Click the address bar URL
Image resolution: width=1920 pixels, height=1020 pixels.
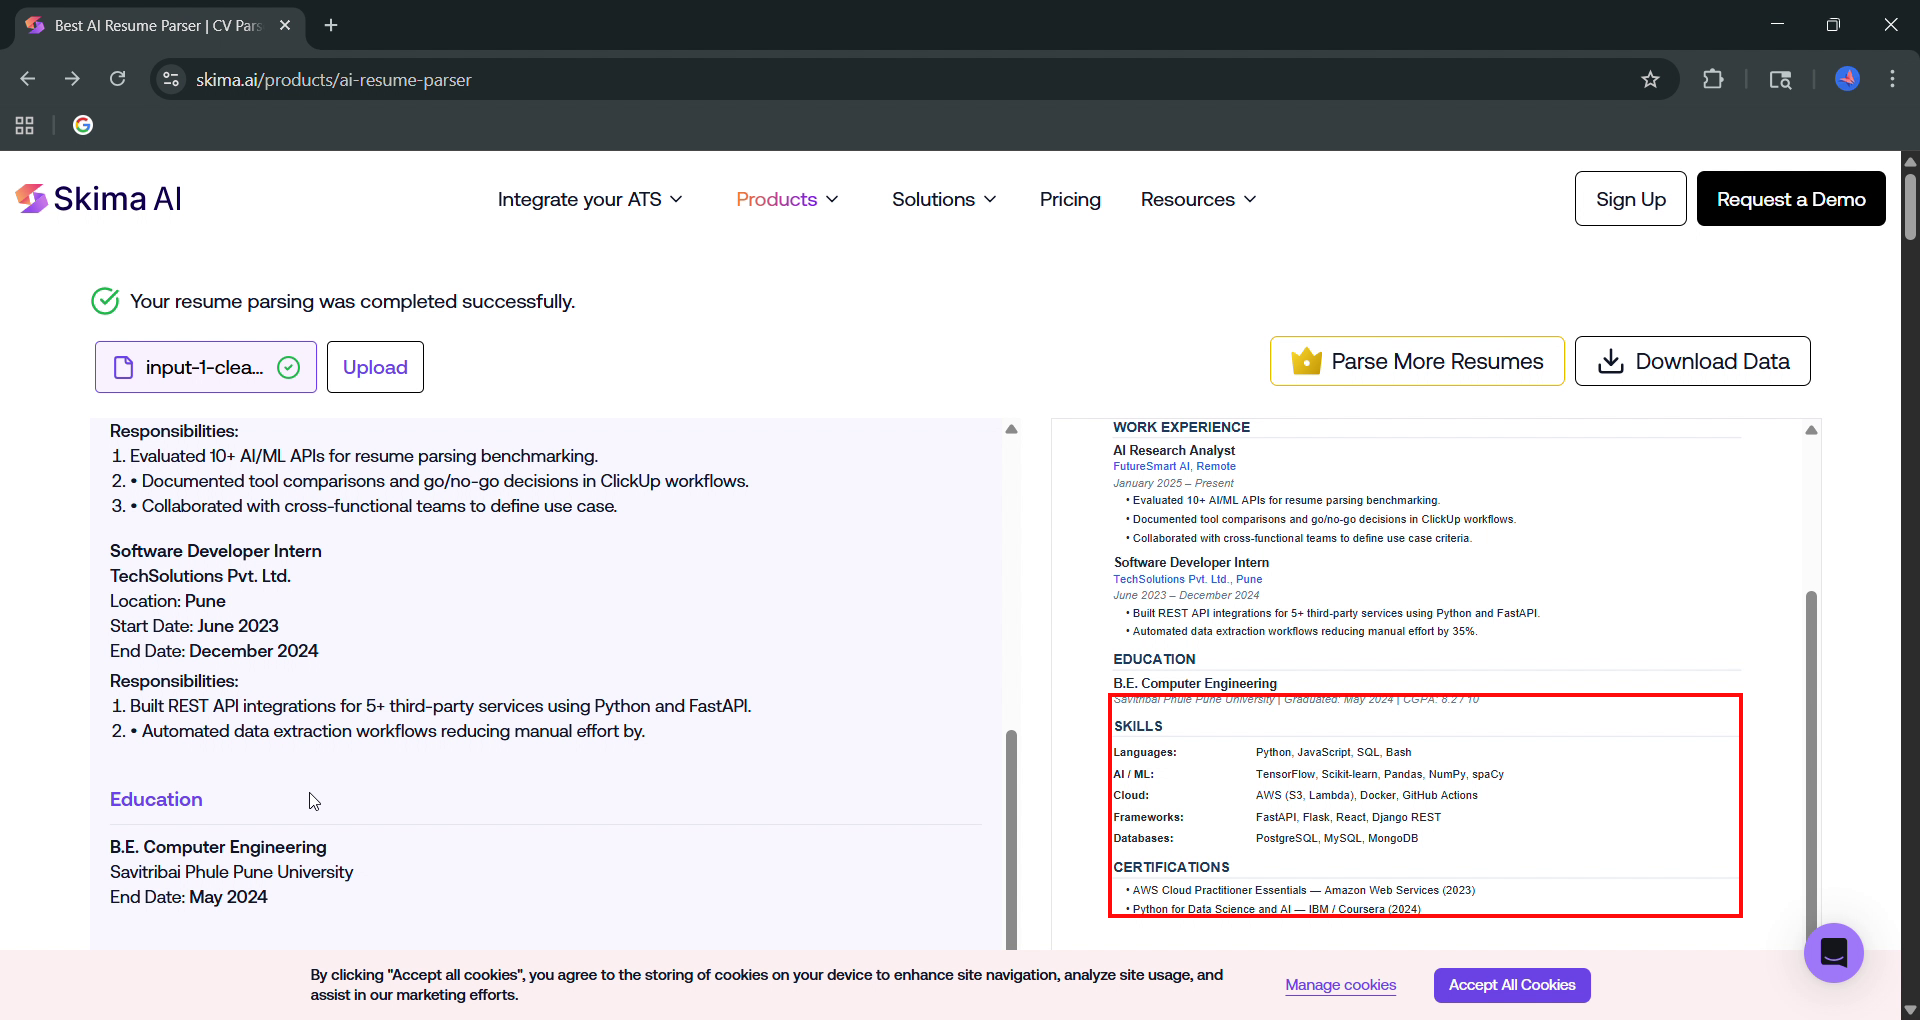(333, 79)
